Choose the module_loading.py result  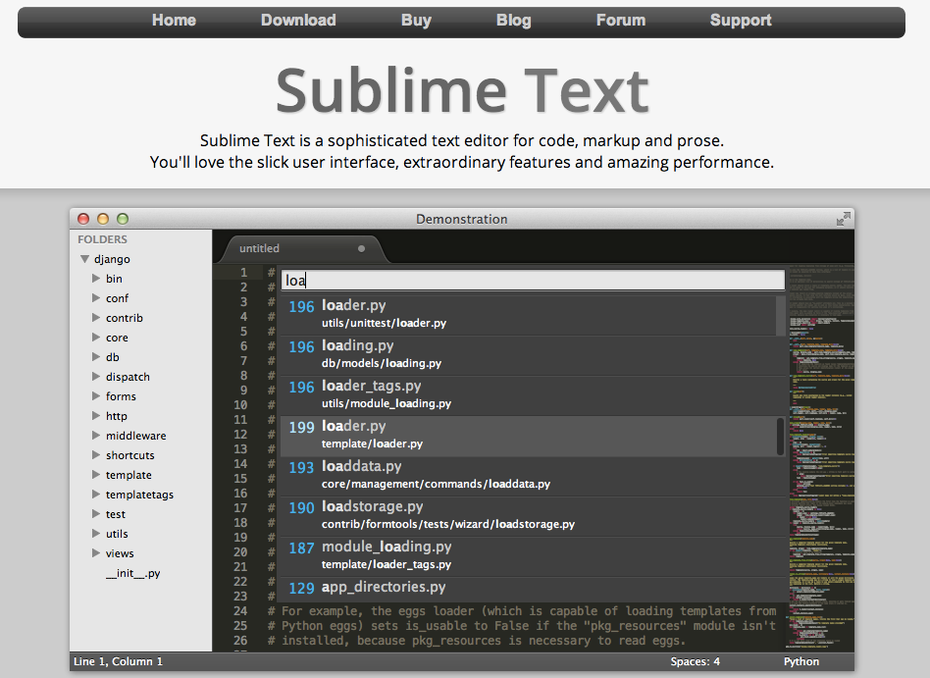tap(532, 558)
